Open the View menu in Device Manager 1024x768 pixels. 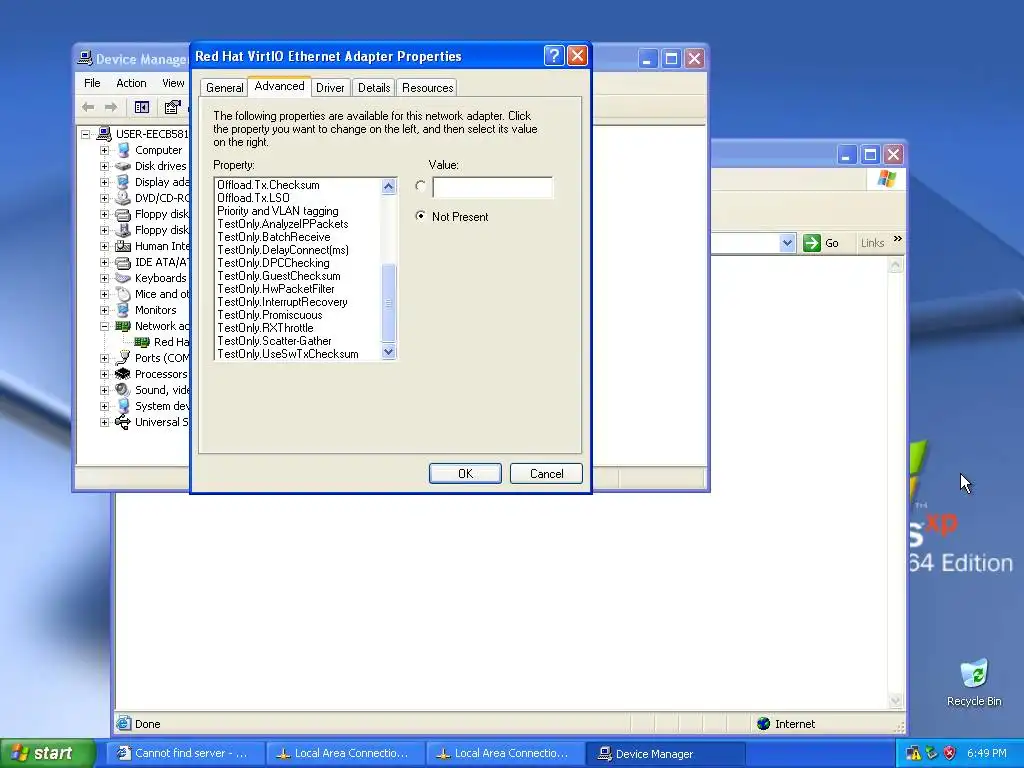point(173,83)
